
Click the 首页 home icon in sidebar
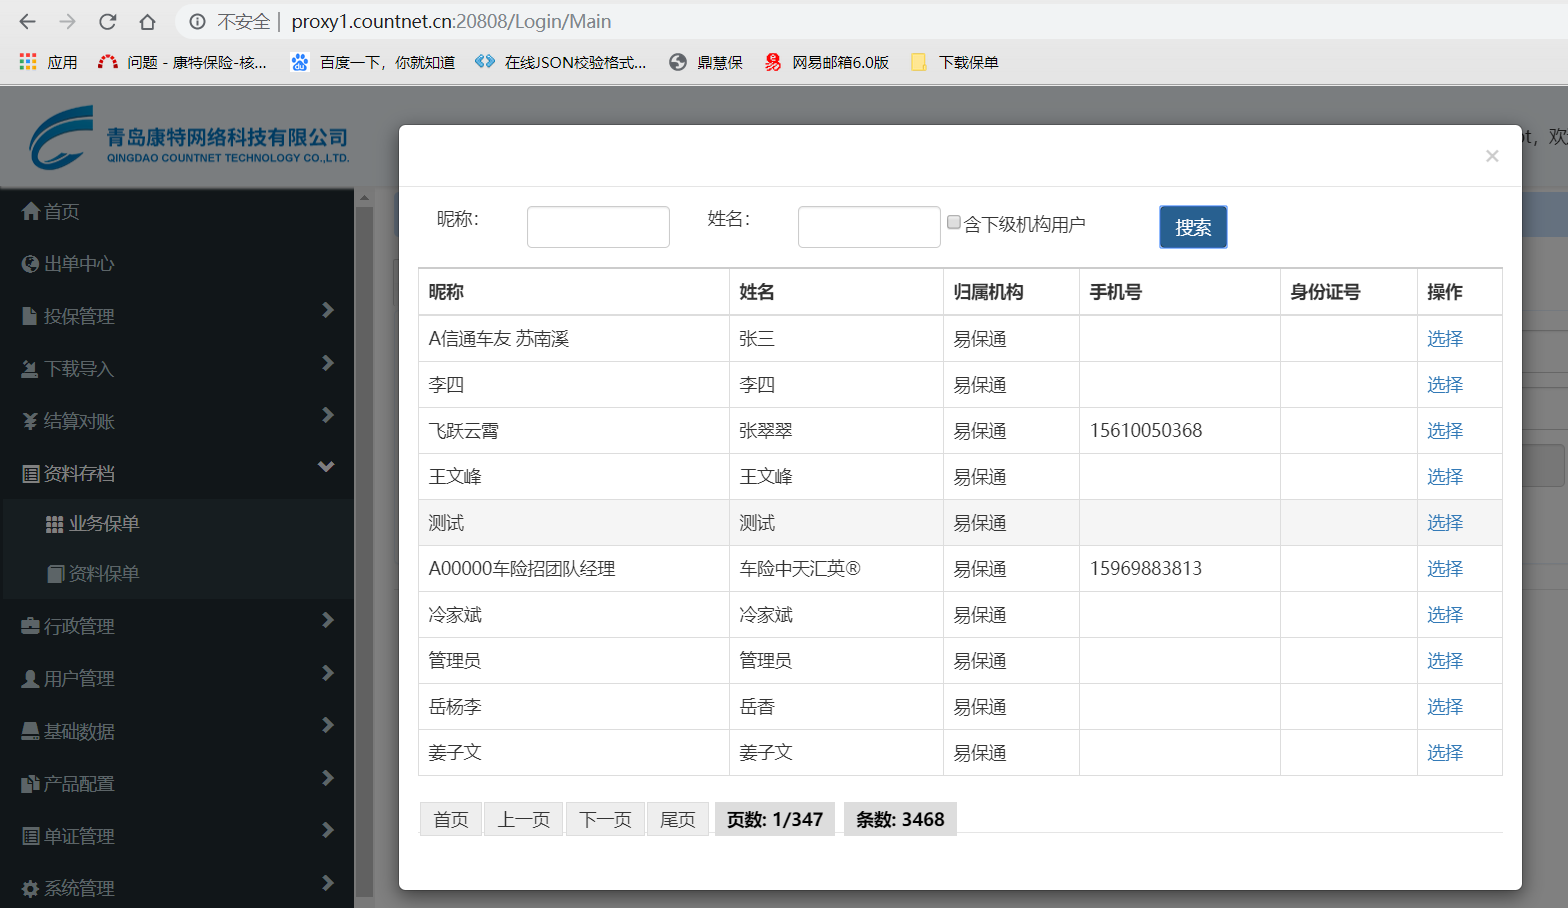(31, 212)
